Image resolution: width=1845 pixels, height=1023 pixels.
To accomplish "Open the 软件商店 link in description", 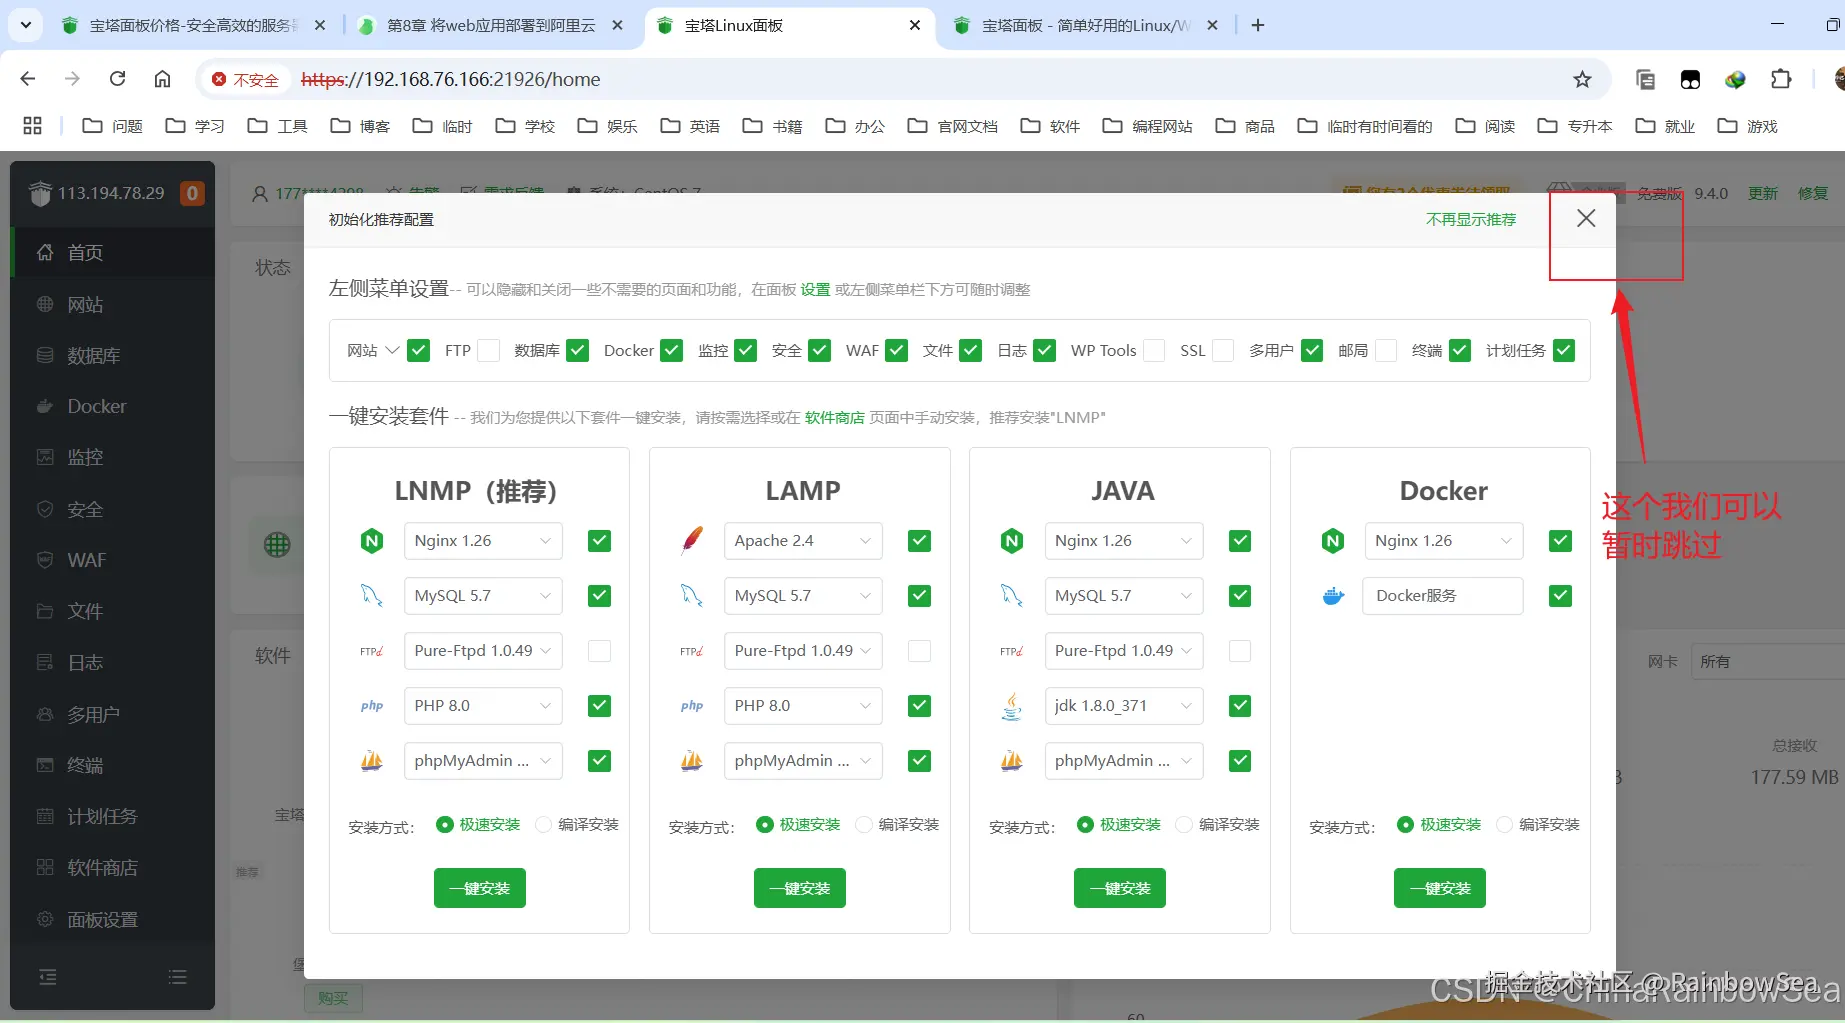I will pyautogui.click(x=835, y=418).
